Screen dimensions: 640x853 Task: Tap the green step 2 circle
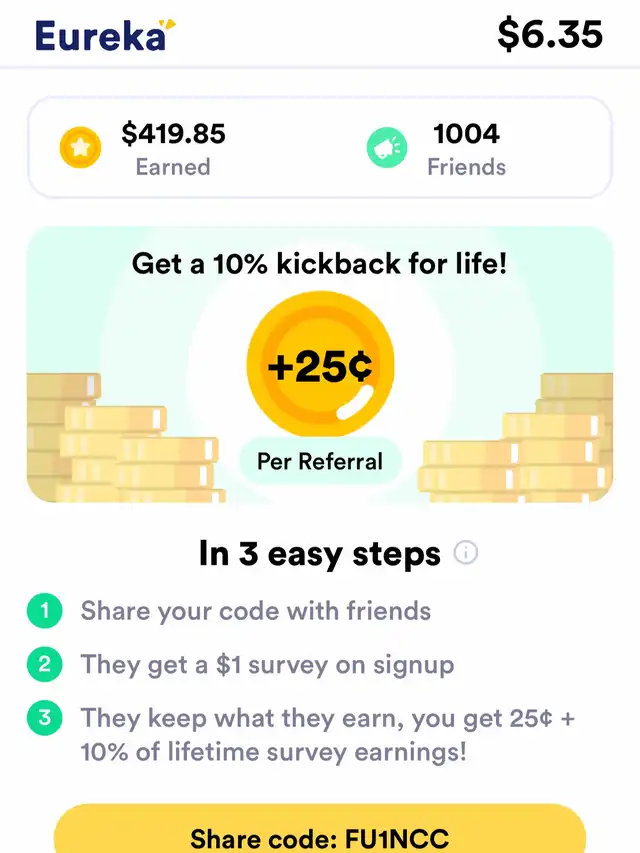[x=45, y=664]
